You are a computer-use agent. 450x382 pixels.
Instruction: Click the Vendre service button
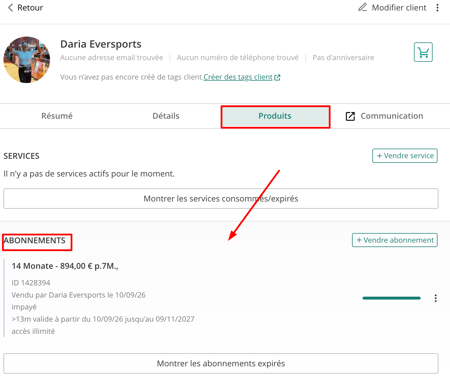pos(405,156)
